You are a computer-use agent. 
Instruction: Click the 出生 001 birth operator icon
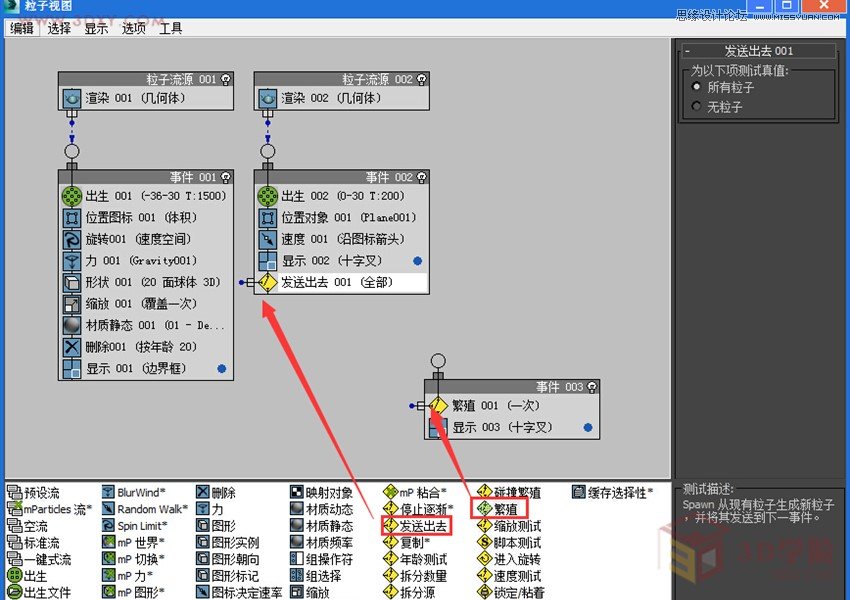pos(71,196)
